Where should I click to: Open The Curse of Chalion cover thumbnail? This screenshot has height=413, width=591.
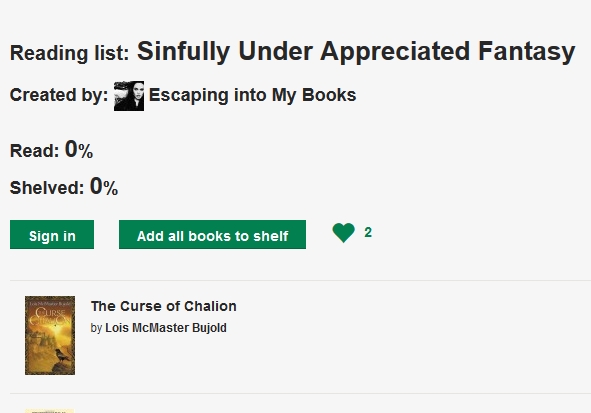[50, 335]
